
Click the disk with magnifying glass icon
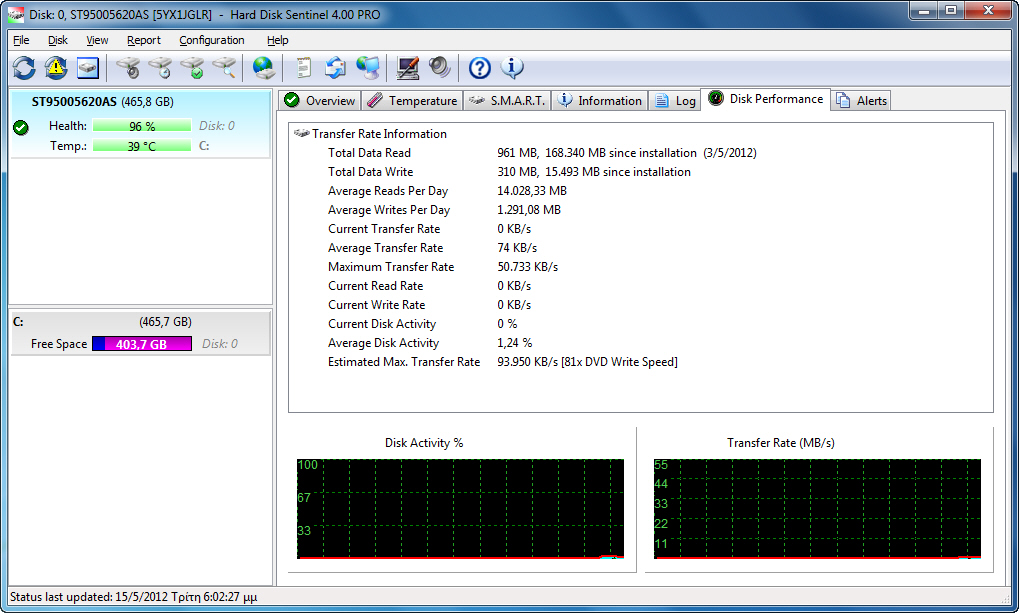point(225,68)
